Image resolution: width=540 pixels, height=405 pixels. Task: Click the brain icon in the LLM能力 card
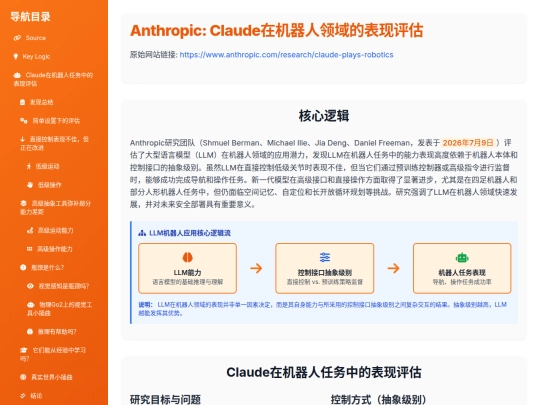[187, 257]
